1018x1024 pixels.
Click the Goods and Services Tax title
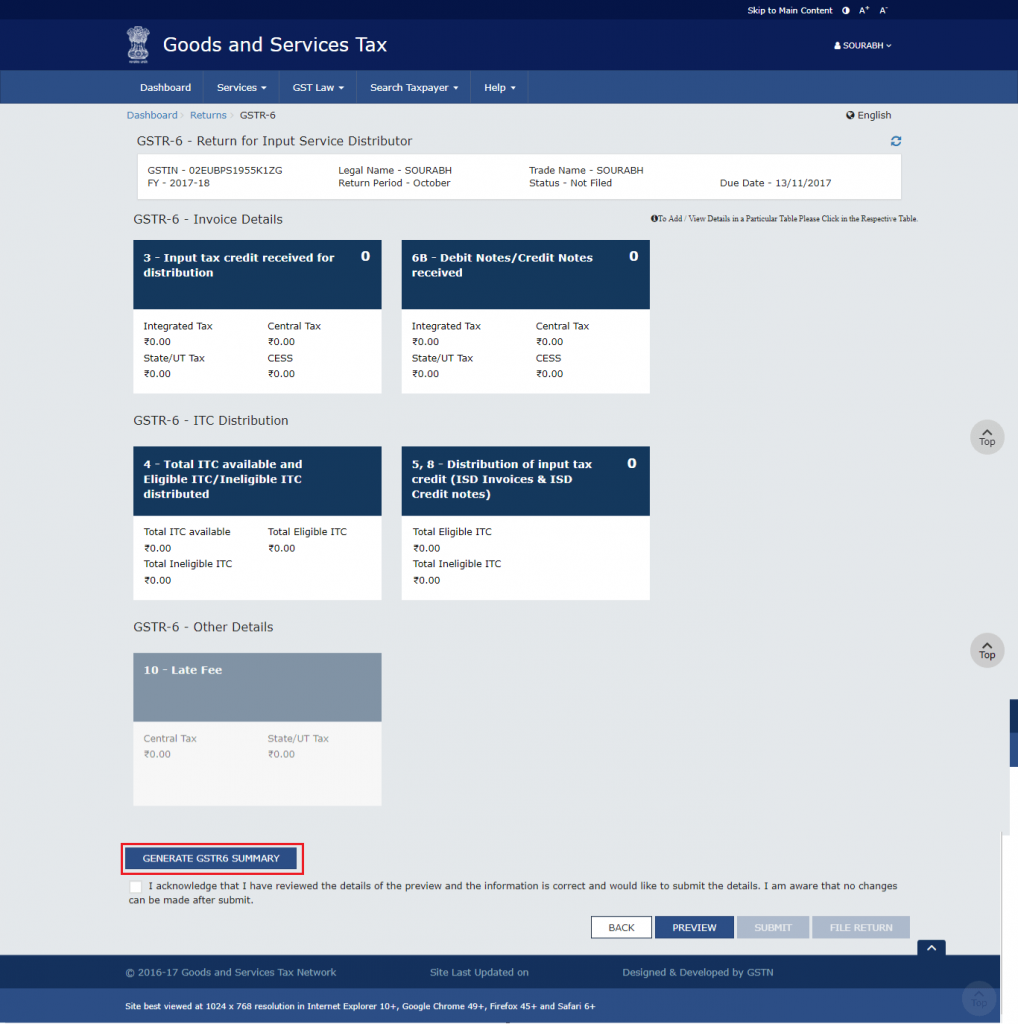tap(275, 44)
